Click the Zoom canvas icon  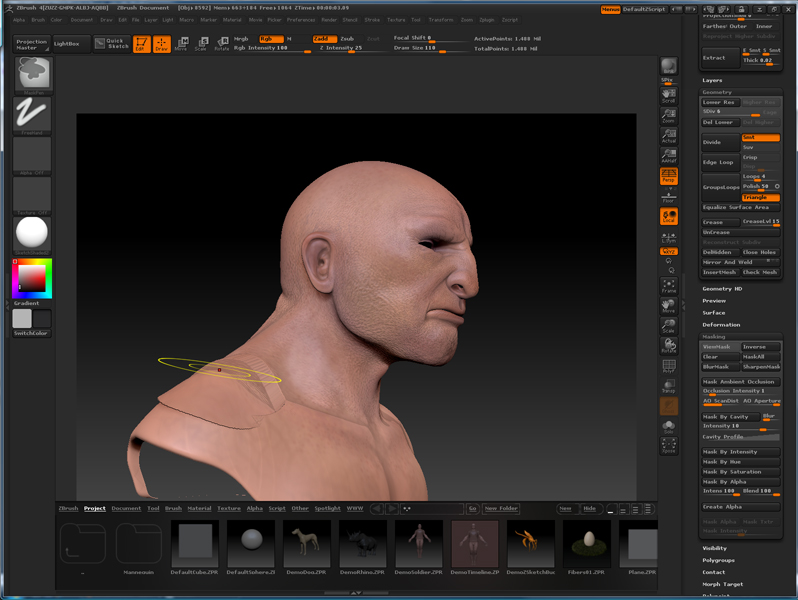pyautogui.click(x=669, y=115)
